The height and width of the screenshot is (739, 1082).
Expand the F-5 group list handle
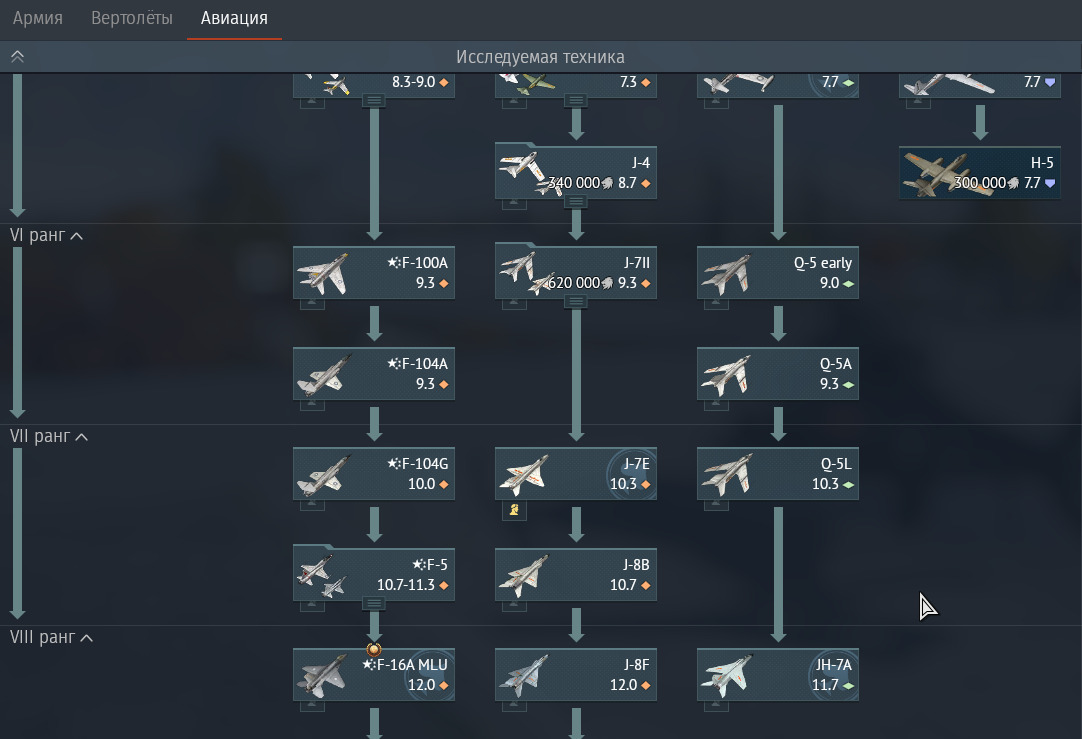374,604
